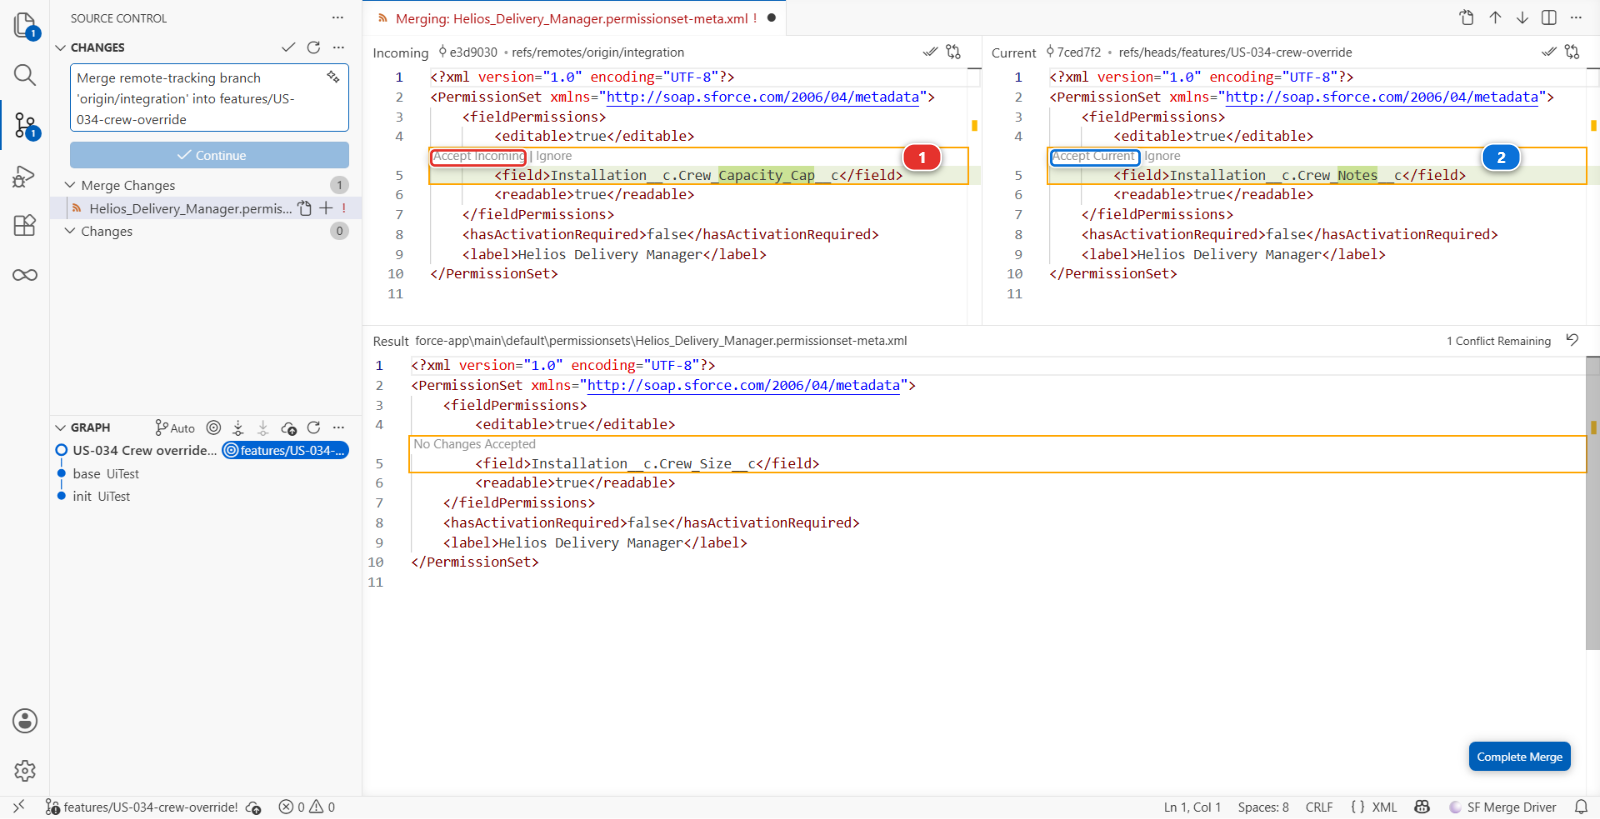
Task: Select US-034 Crew override commit in graph
Action: point(145,450)
